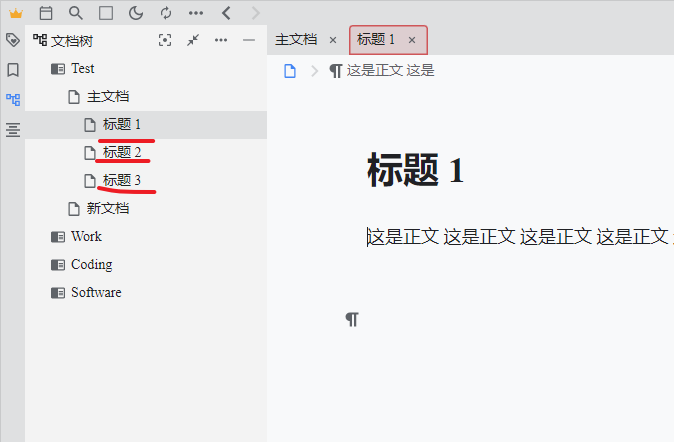Click Work notebook icon
This screenshot has height=442, width=674.
click(58, 236)
